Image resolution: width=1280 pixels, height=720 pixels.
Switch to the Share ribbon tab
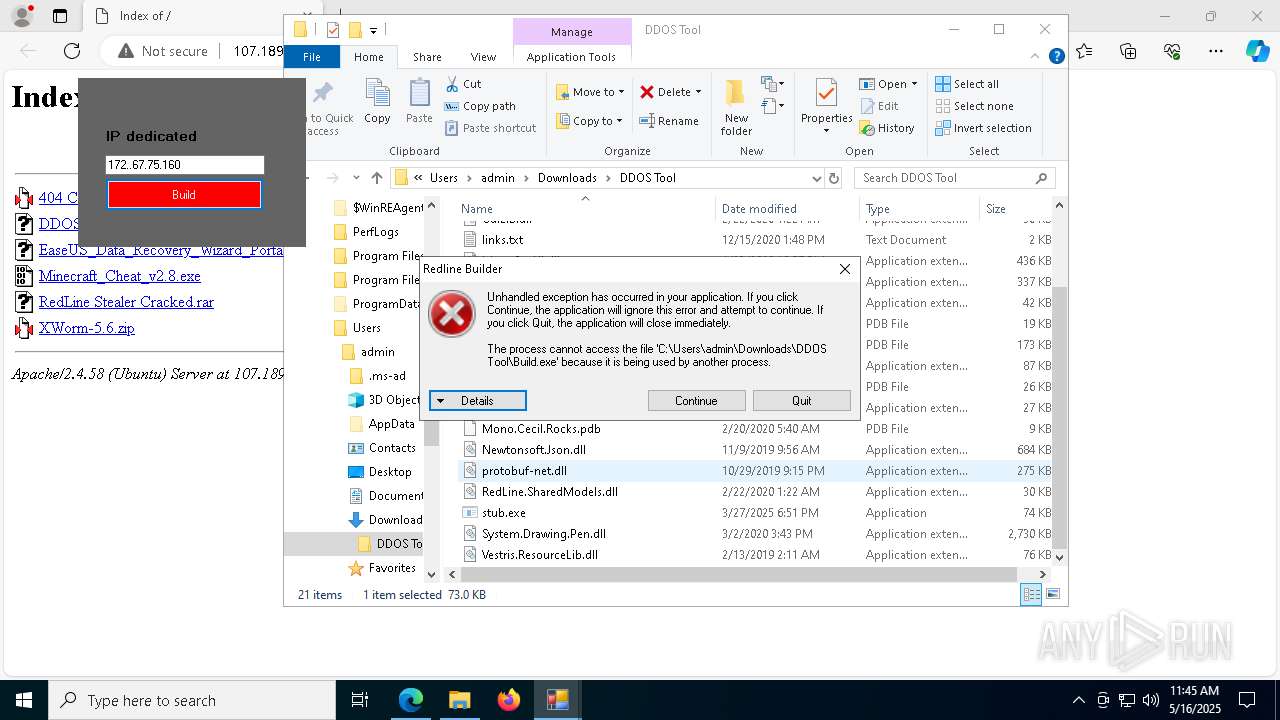coord(427,57)
